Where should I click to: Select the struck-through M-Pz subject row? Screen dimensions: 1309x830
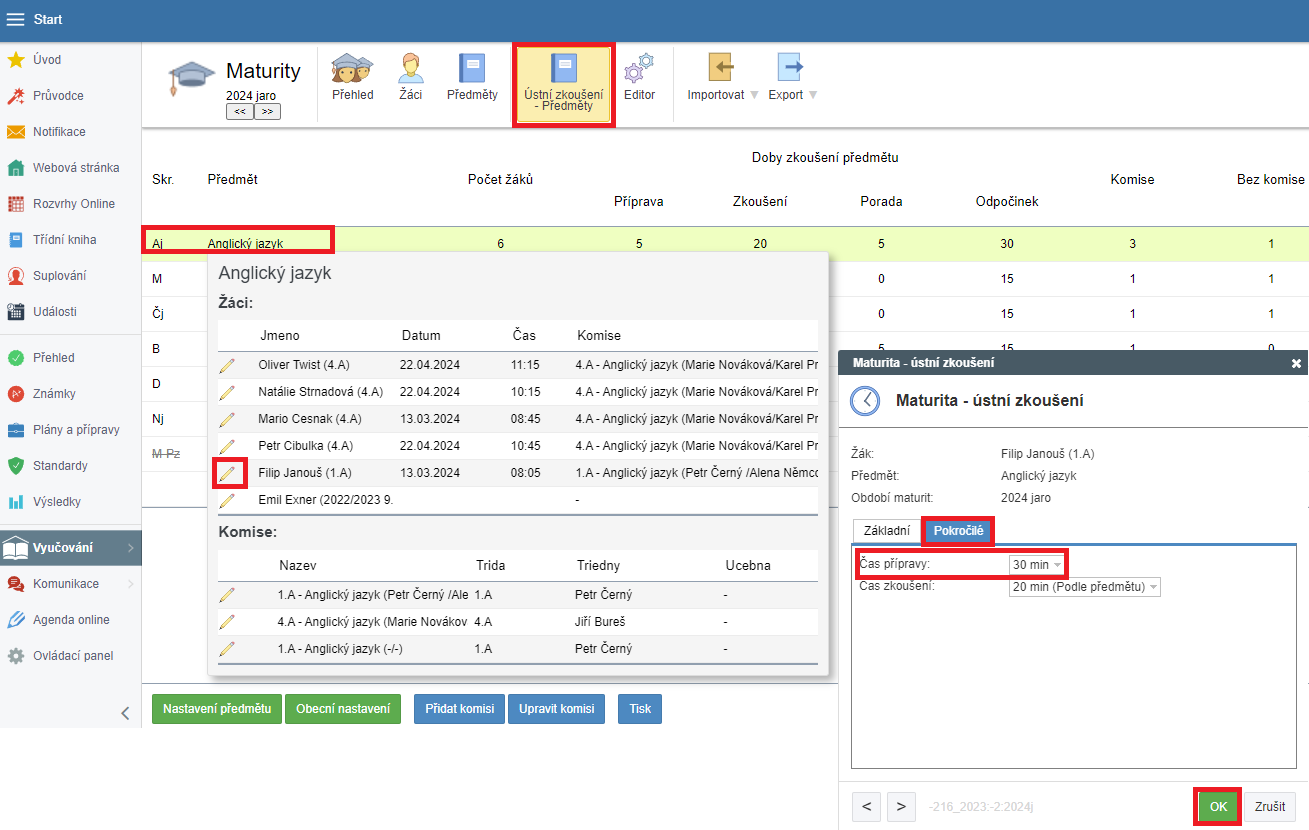click(174, 454)
